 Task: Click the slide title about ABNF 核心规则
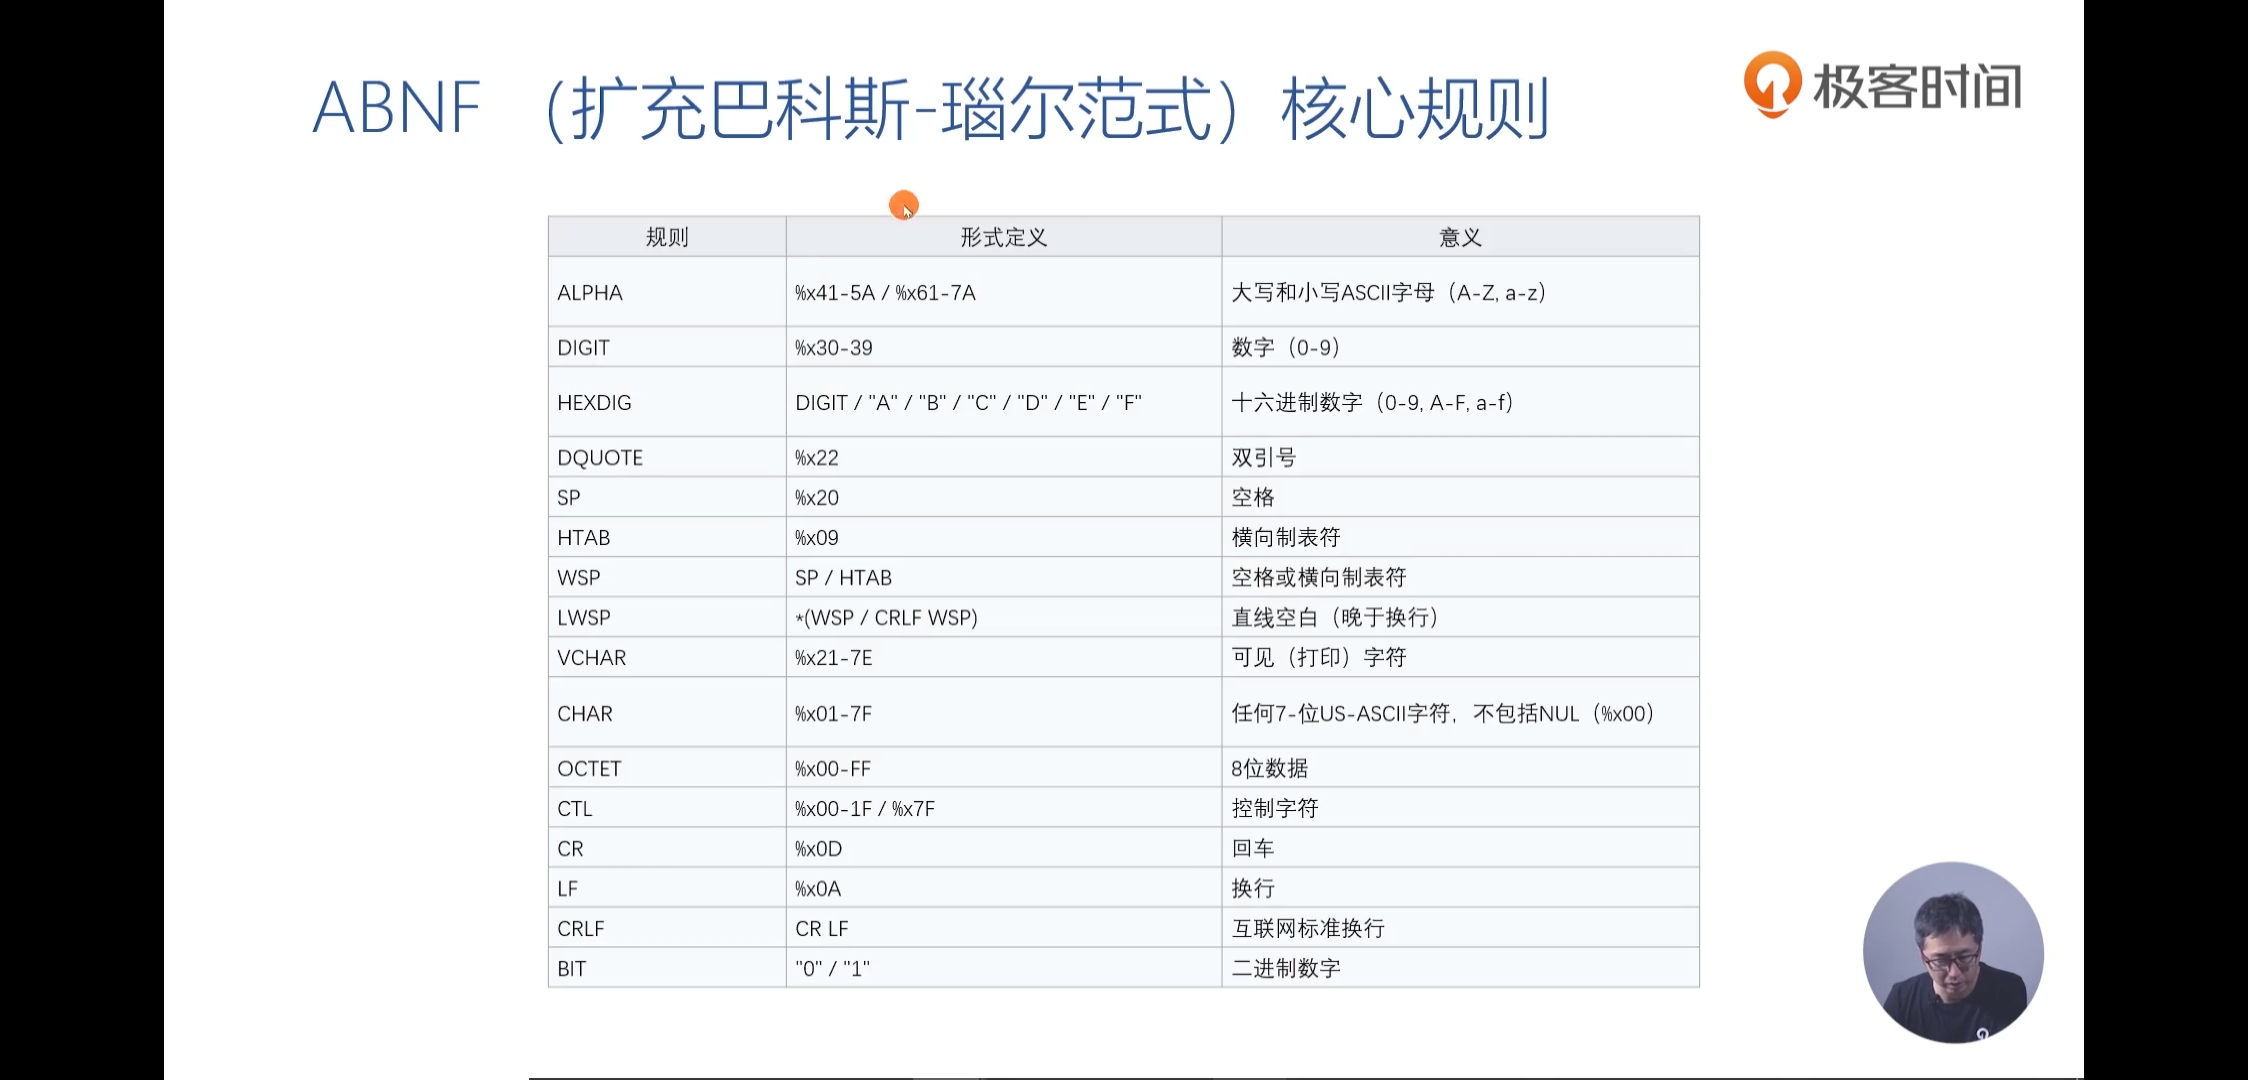coord(932,108)
